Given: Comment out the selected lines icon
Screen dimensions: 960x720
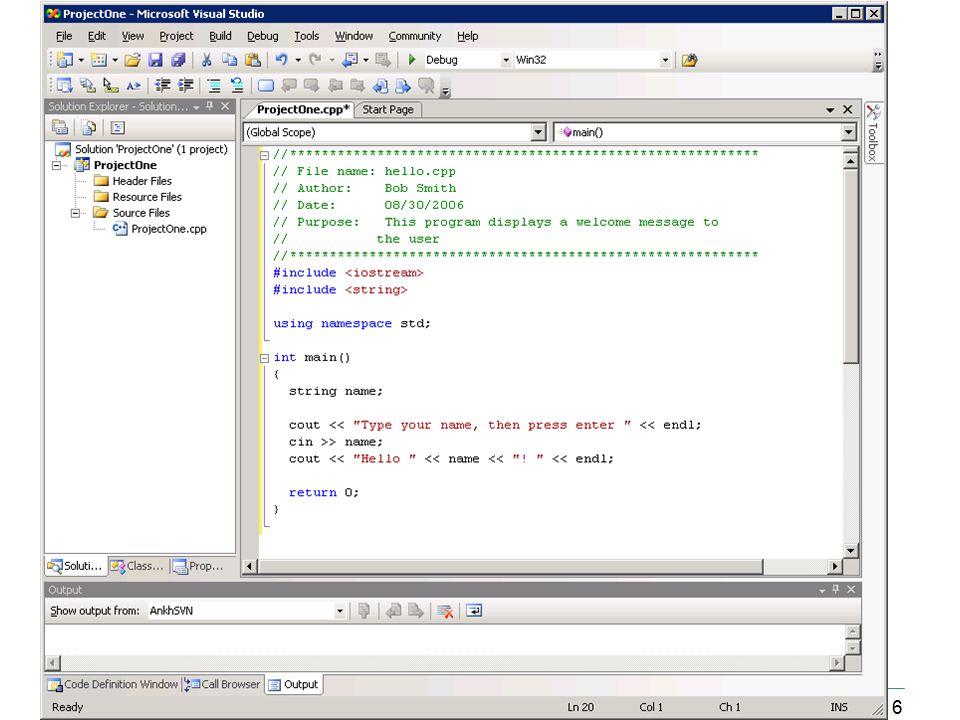Looking at the screenshot, I should pos(214,86).
